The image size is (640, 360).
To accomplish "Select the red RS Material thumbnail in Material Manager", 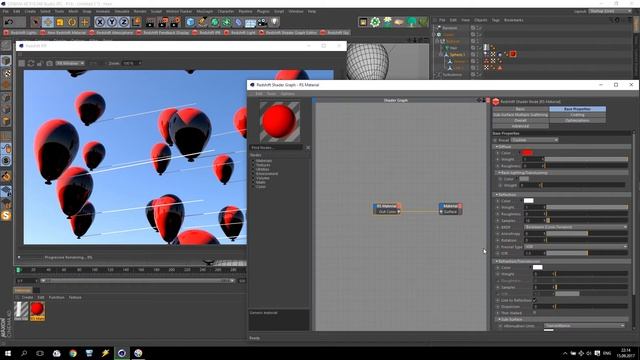I will coord(37,310).
